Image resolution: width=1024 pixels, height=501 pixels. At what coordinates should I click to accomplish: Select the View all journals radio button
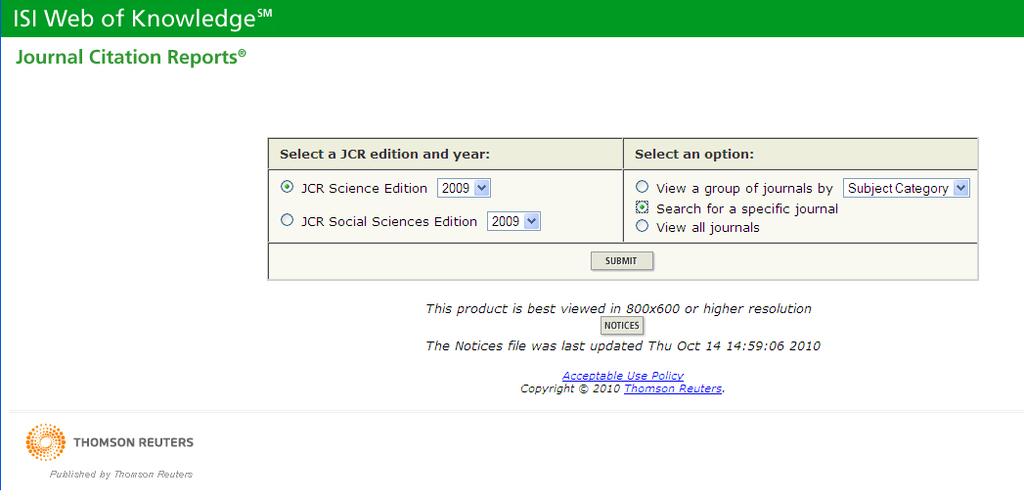[x=643, y=226]
